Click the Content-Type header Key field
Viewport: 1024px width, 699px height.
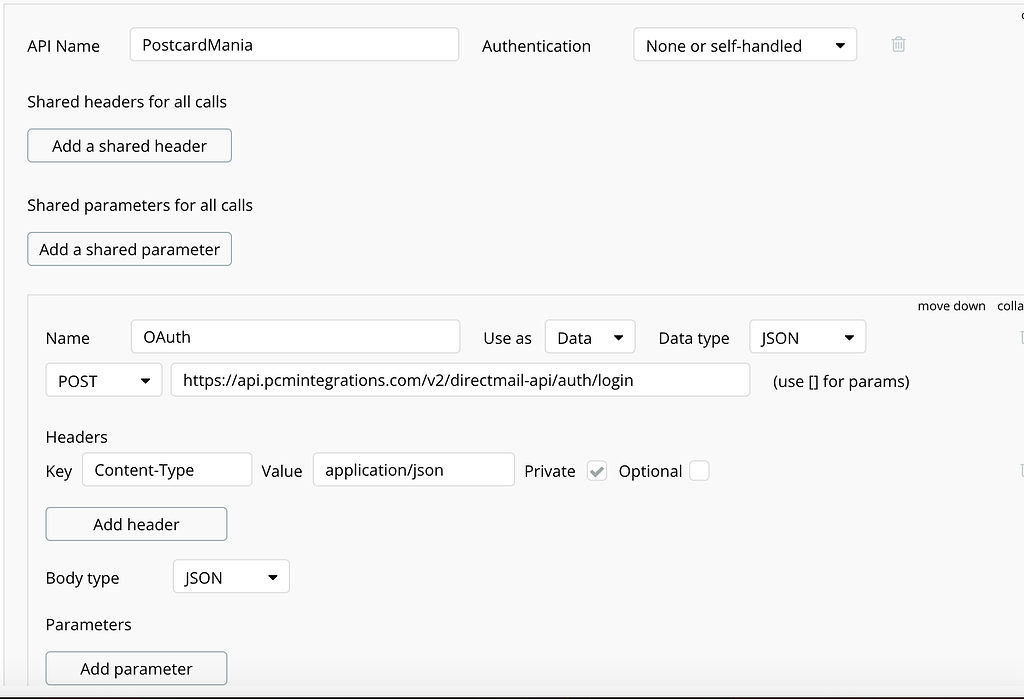[x=167, y=470]
